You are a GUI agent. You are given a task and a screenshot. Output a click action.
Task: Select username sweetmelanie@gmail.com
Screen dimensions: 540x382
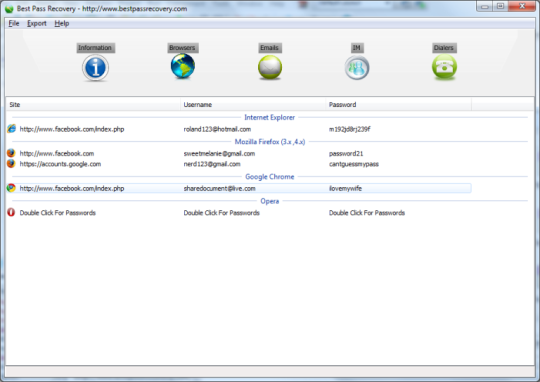219,154
